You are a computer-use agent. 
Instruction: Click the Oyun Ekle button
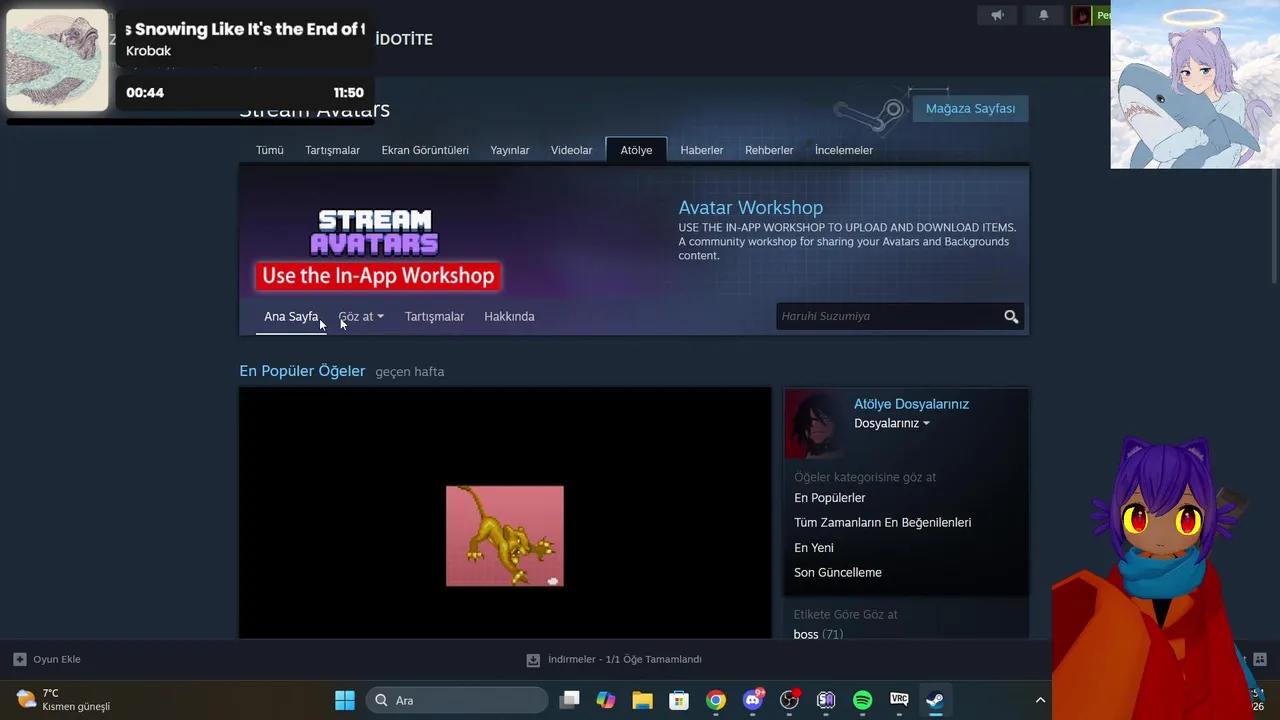coord(47,659)
